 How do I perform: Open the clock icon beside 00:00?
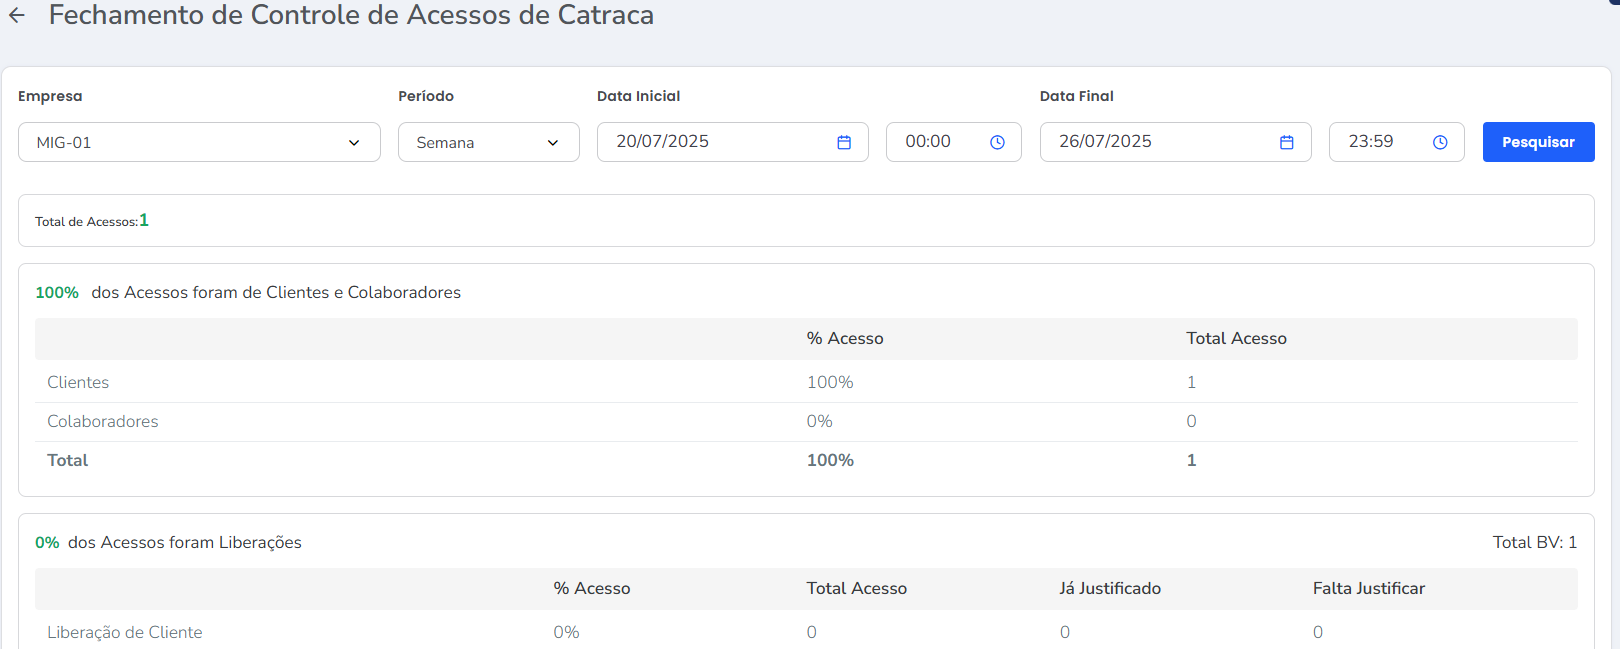pos(997,143)
